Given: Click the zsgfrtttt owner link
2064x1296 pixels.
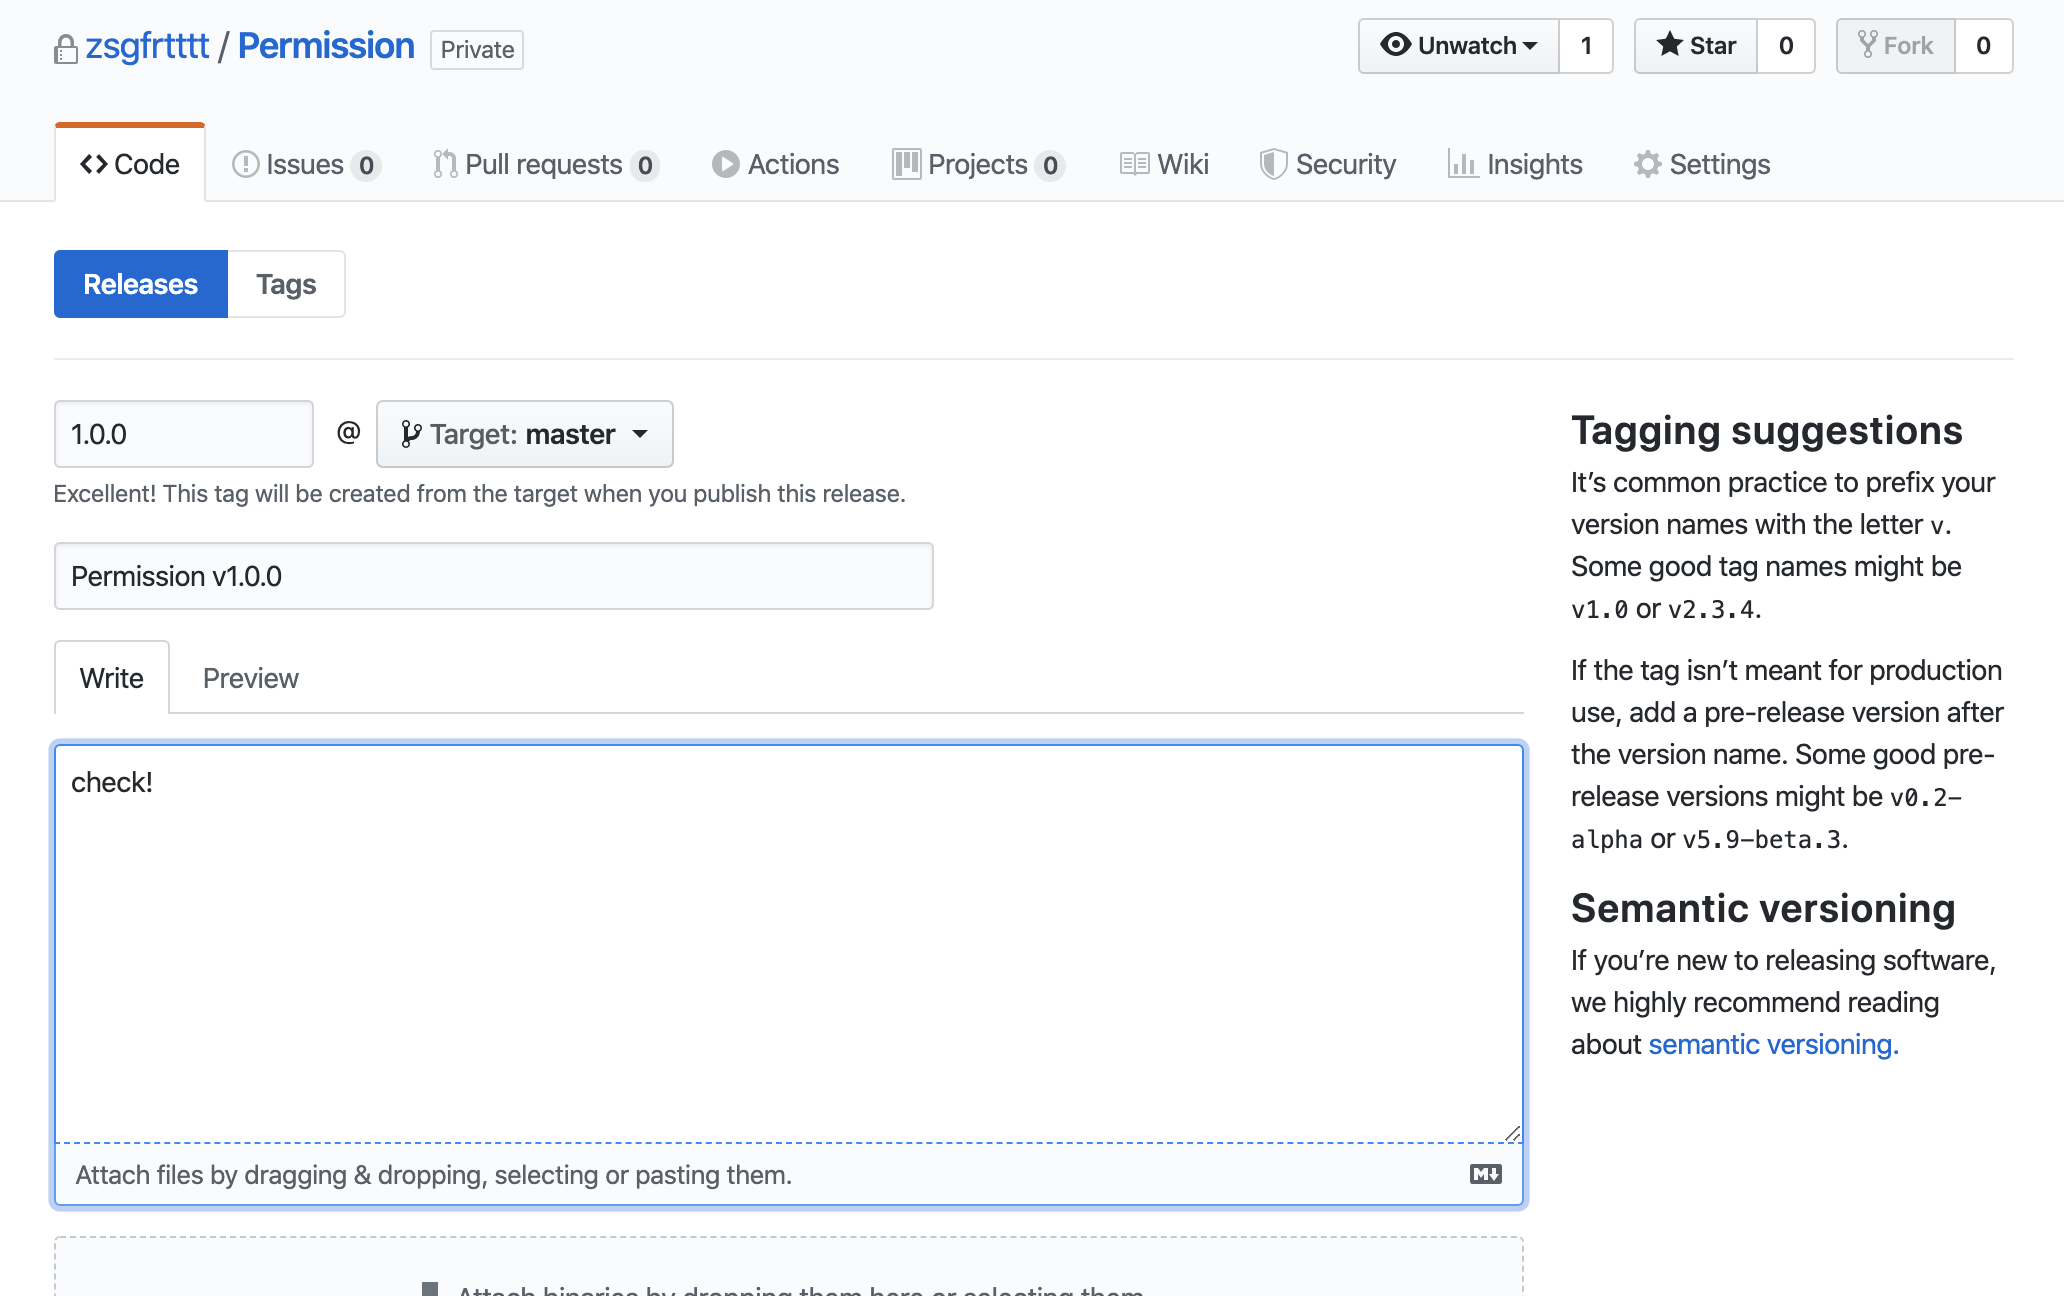Looking at the screenshot, I should pos(147,46).
